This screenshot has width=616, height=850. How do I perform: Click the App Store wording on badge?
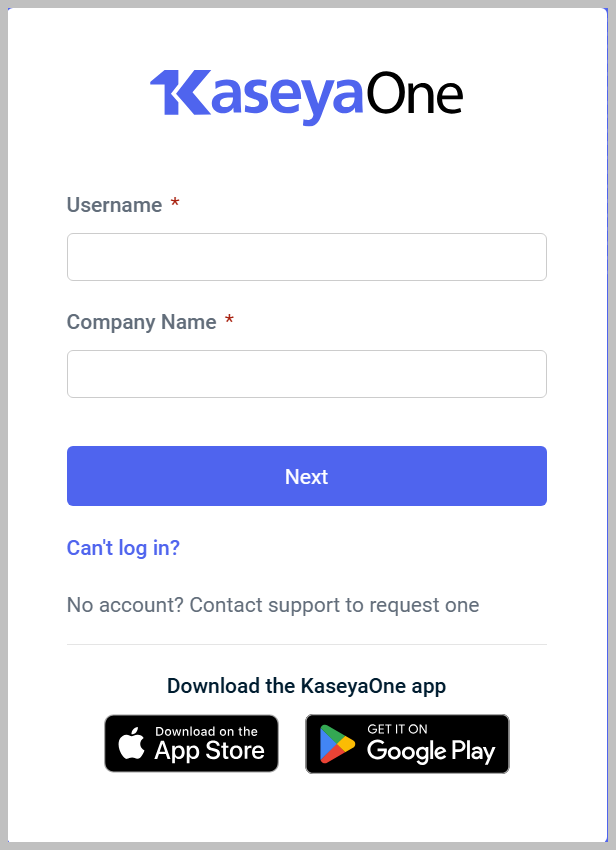pos(209,751)
